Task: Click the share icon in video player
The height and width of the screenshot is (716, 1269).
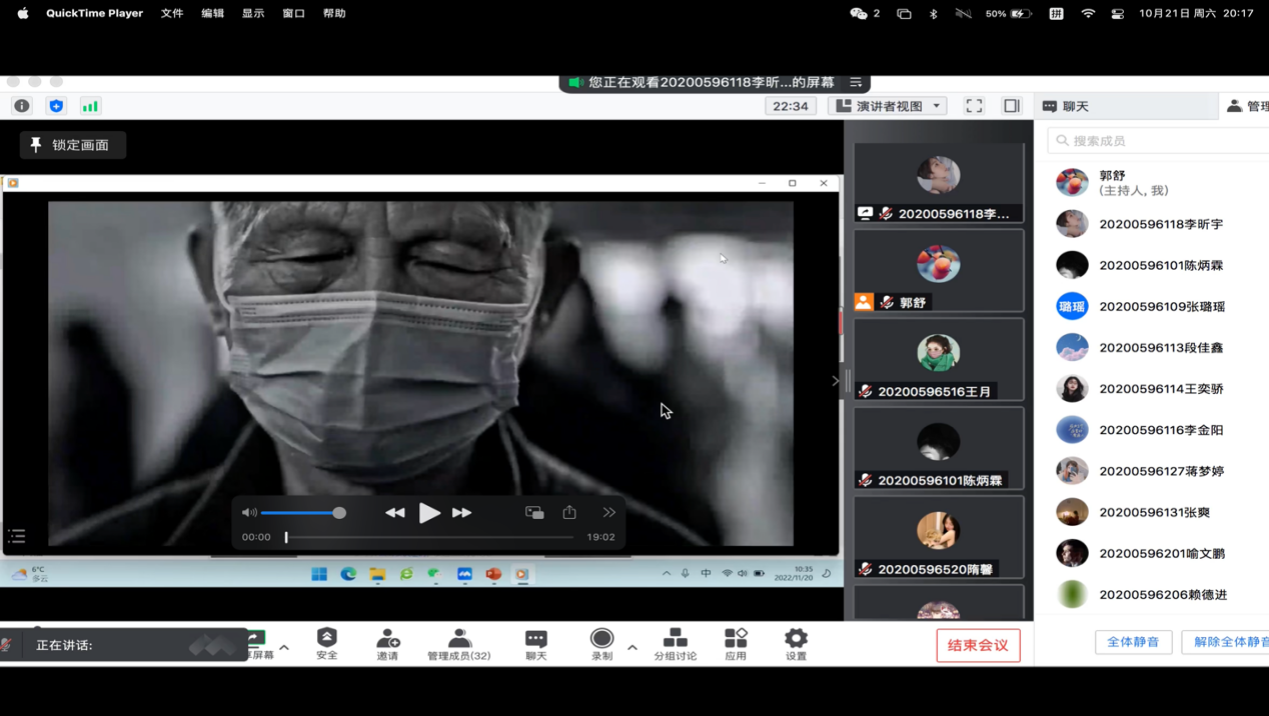Action: [570, 512]
